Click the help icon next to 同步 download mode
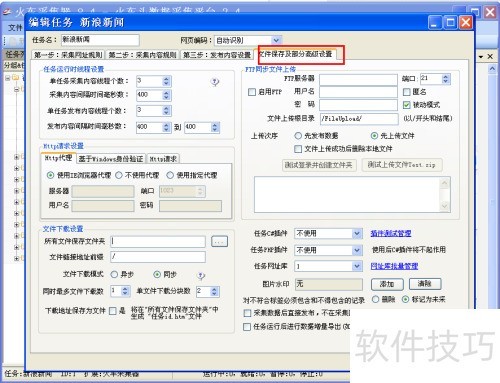This screenshot has width=500, height=383. click(201, 275)
